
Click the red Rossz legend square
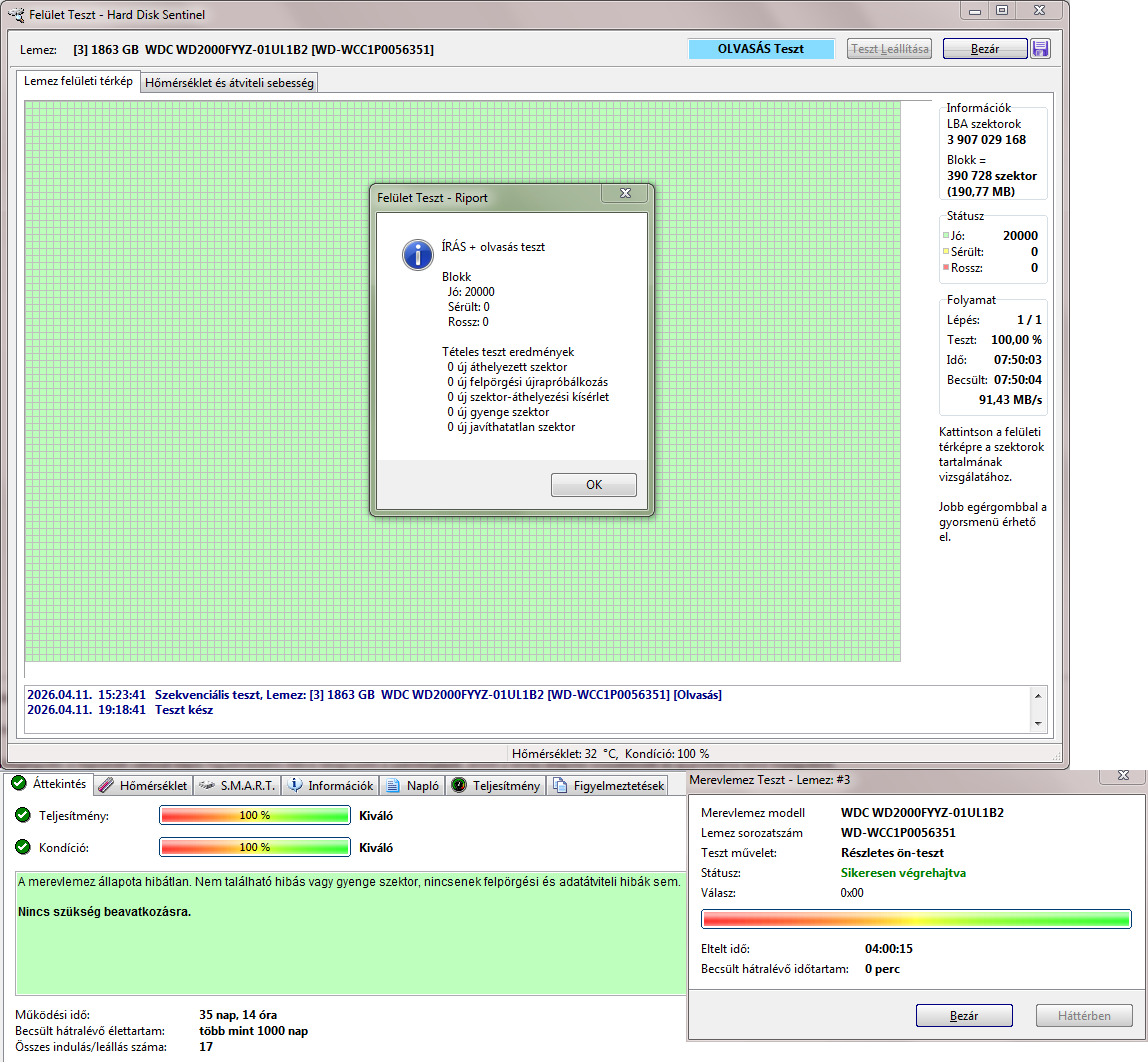pos(946,267)
